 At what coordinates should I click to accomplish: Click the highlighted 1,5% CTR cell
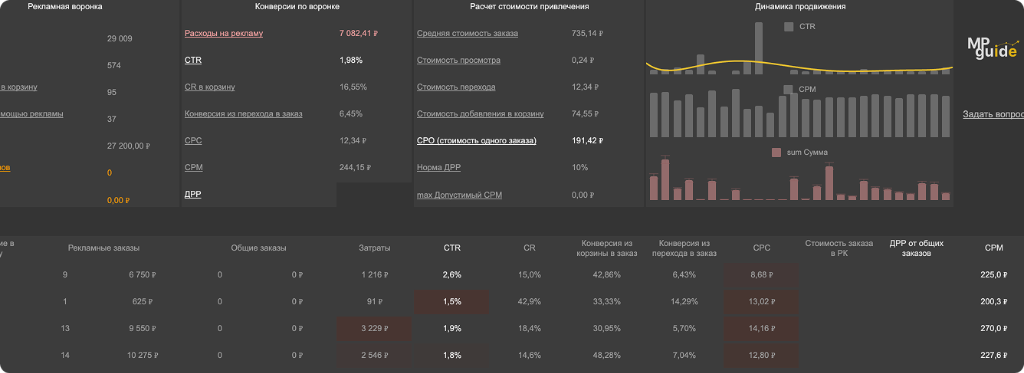point(451,302)
